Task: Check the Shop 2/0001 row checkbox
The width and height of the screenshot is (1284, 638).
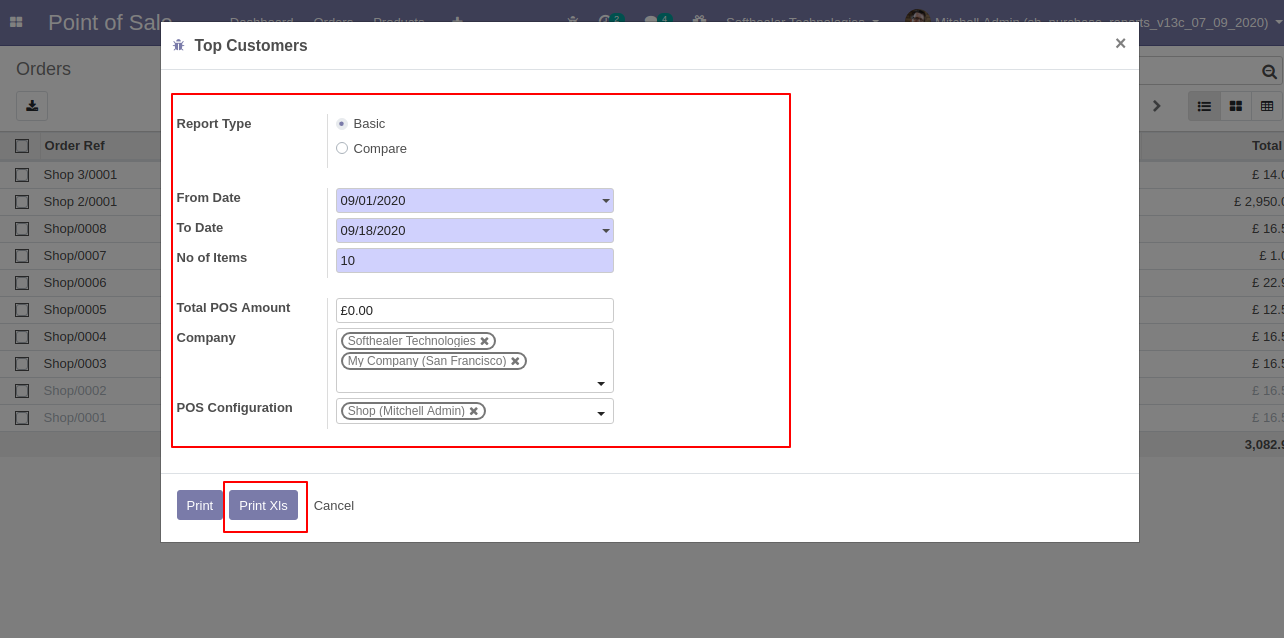Action: click(22, 202)
